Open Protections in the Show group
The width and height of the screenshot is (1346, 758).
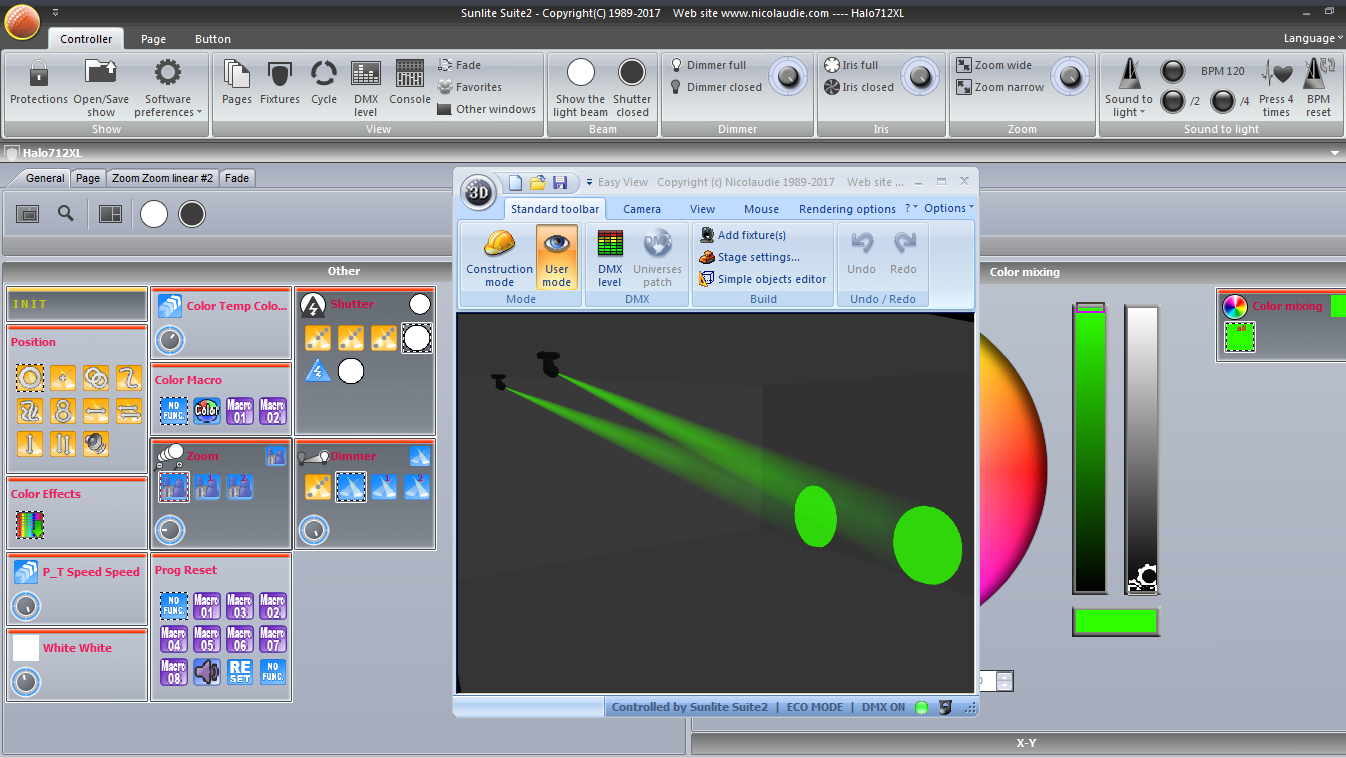click(x=39, y=82)
